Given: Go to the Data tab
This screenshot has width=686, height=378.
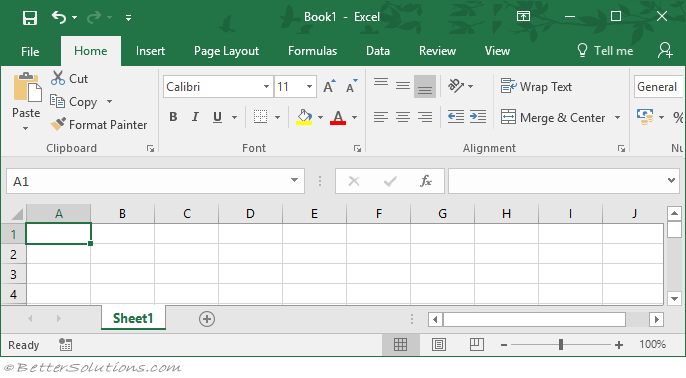Looking at the screenshot, I should pyautogui.click(x=378, y=51).
